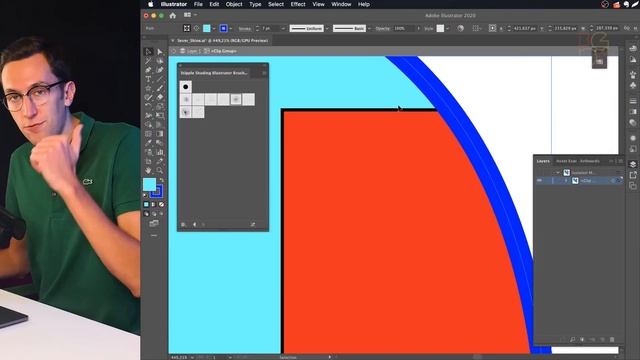640x360 pixels.
Task: Select the Artboard tool
Action: [149, 161]
